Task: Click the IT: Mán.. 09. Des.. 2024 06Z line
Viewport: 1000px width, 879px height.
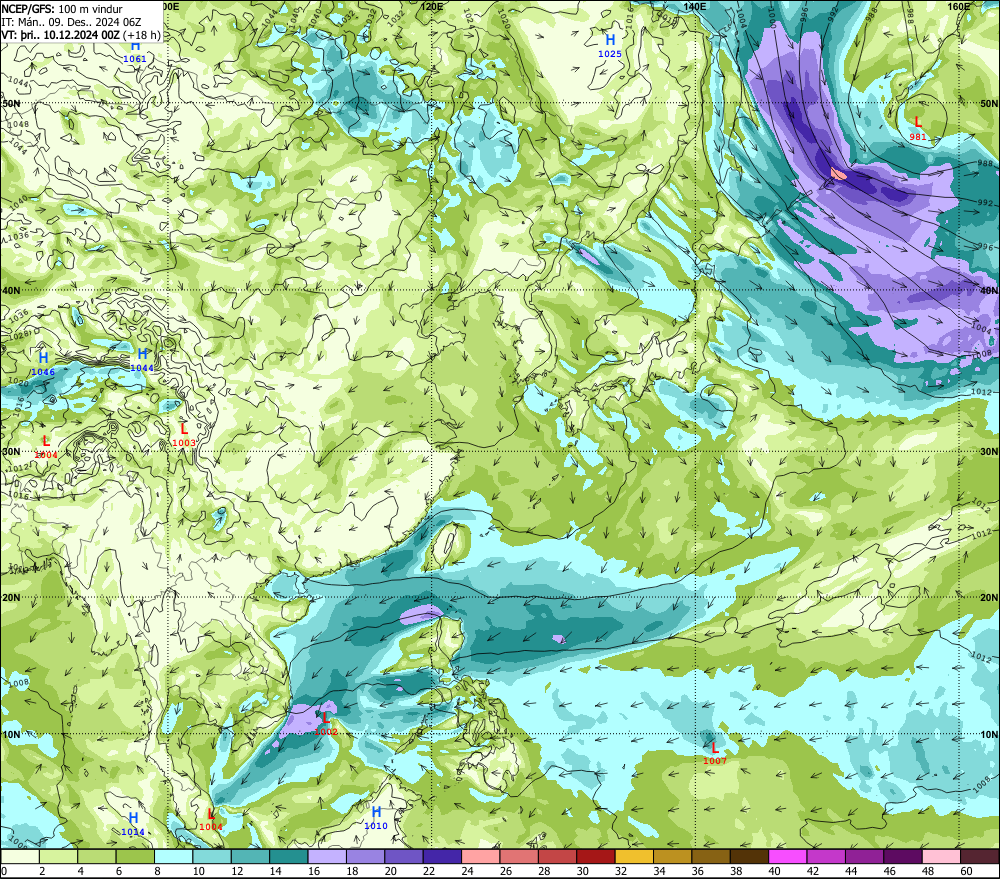Action: point(71,22)
